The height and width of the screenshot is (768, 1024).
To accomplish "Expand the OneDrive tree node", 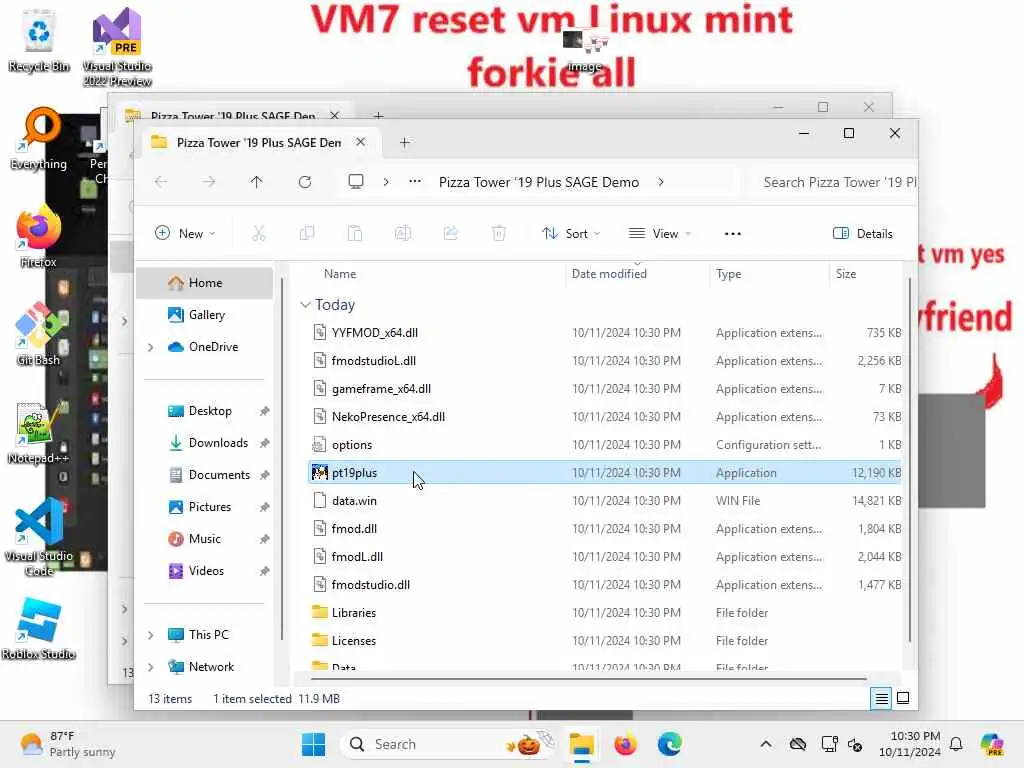I will pos(151,347).
